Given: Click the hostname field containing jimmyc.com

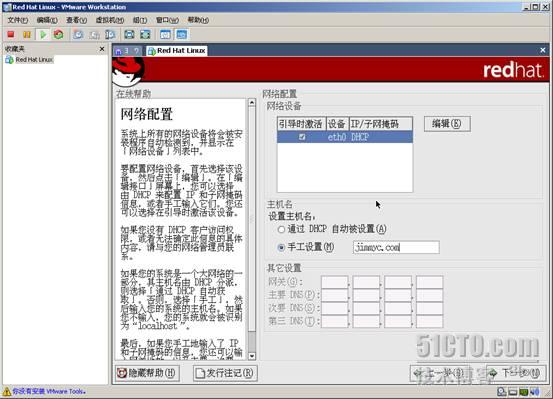Looking at the screenshot, I should 396,247.
